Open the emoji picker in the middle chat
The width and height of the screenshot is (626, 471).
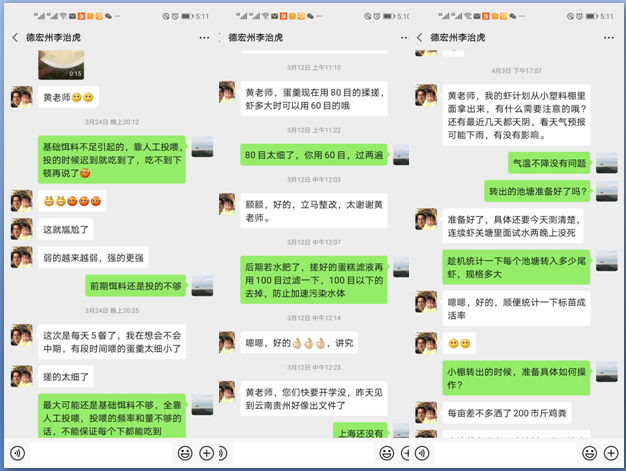[384, 452]
